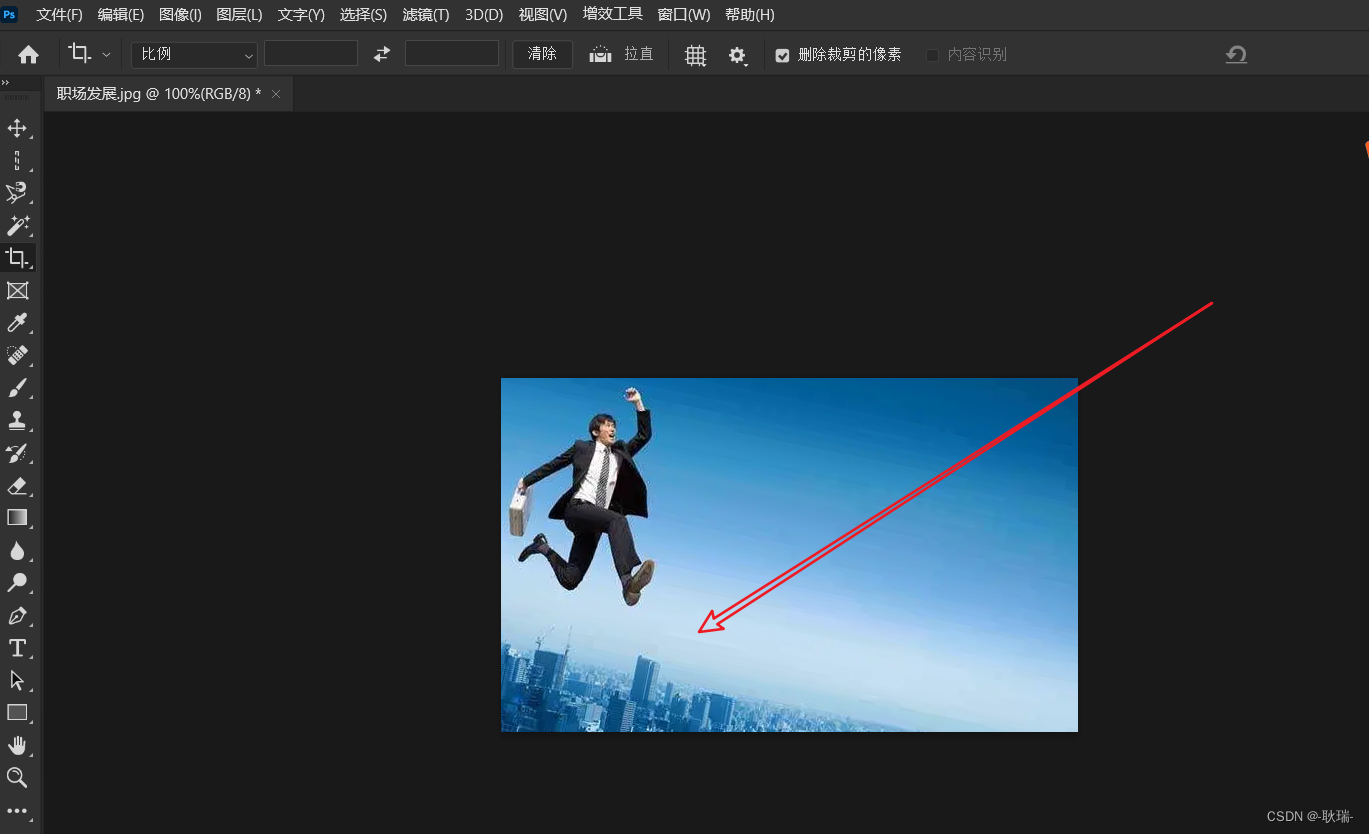Expand the toolbar with double-arrow toggle

[x=5, y=83]
